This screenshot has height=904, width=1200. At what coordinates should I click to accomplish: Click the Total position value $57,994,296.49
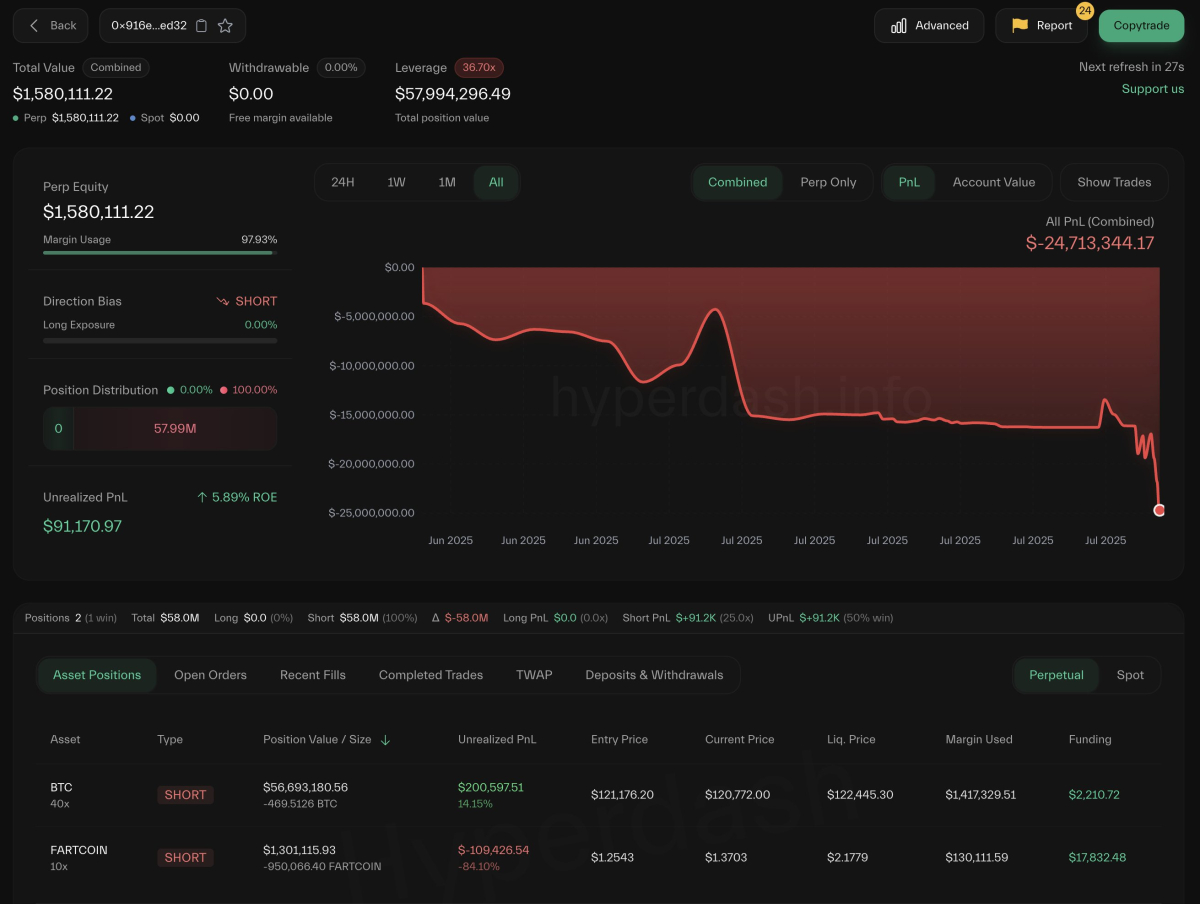tap(453, 94)
